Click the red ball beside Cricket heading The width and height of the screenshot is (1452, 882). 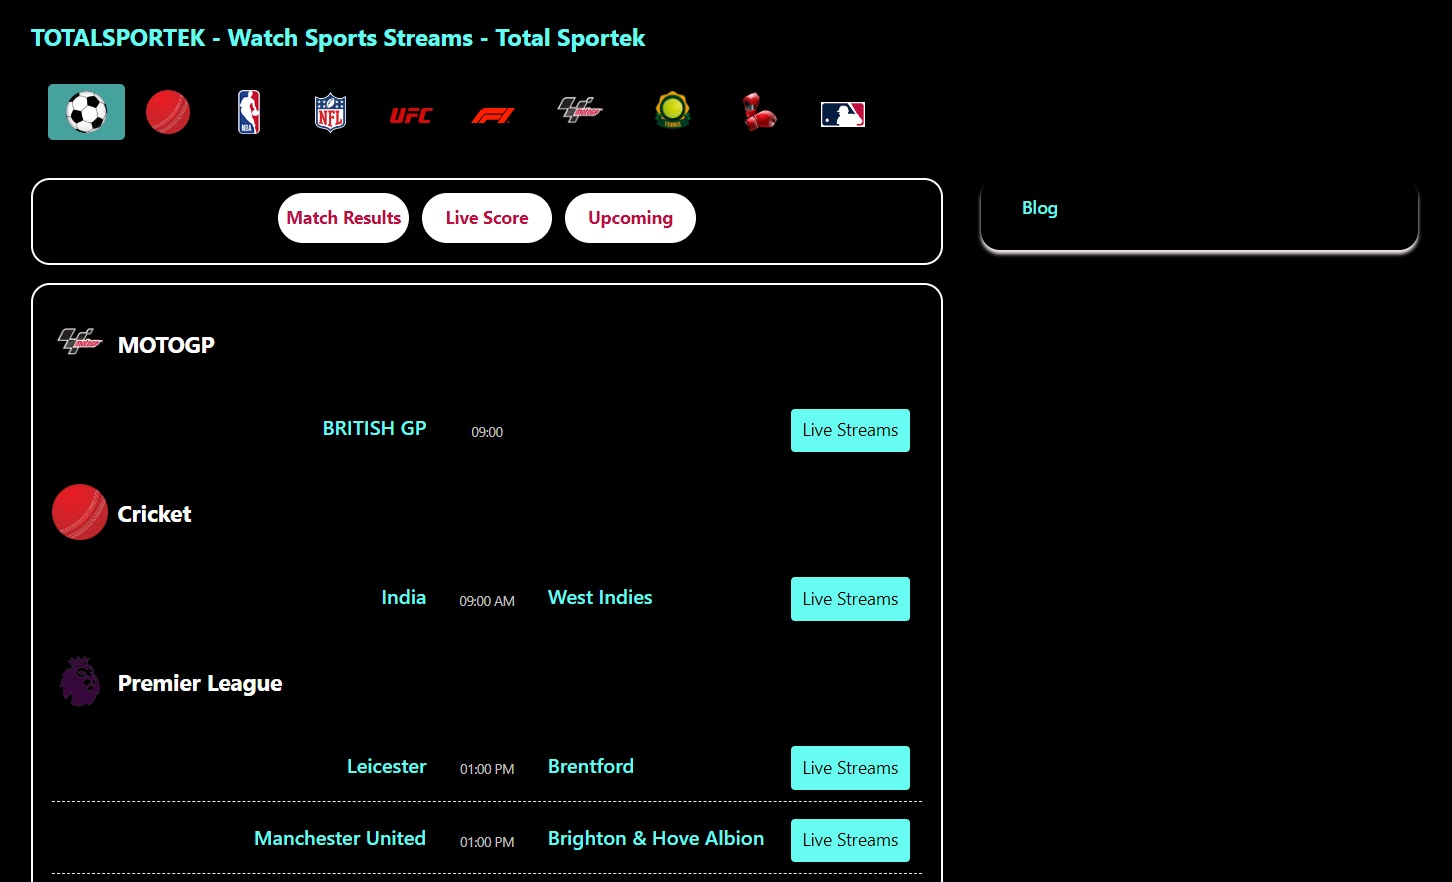(x=80, y=512)
